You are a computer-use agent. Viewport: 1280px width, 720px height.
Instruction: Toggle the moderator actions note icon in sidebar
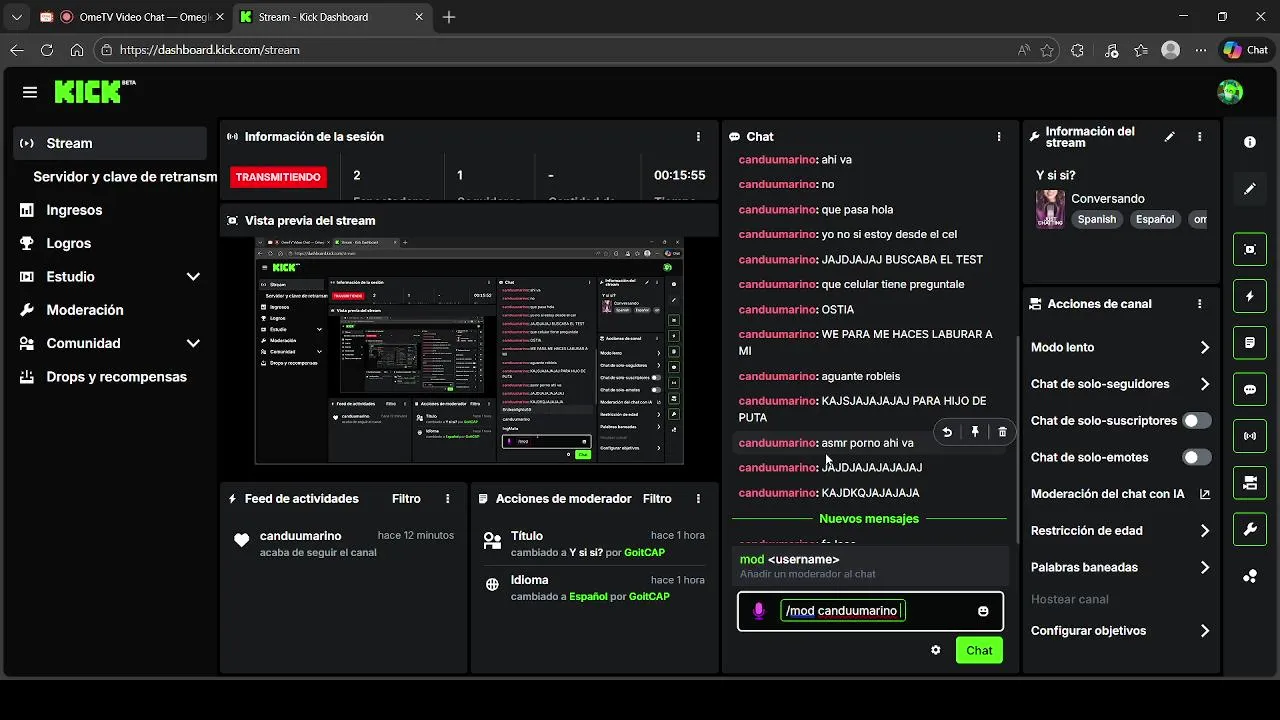[x=1250, y=343]
